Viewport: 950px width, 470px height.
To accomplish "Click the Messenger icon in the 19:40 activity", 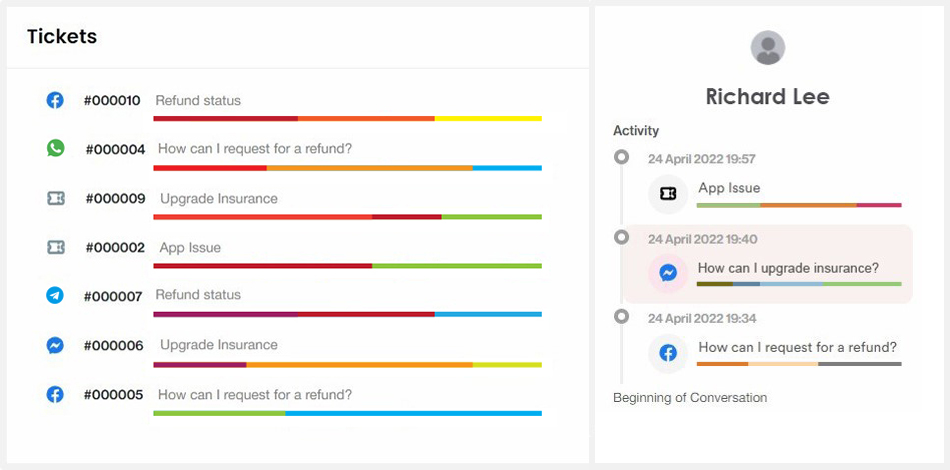I will 668,273.
